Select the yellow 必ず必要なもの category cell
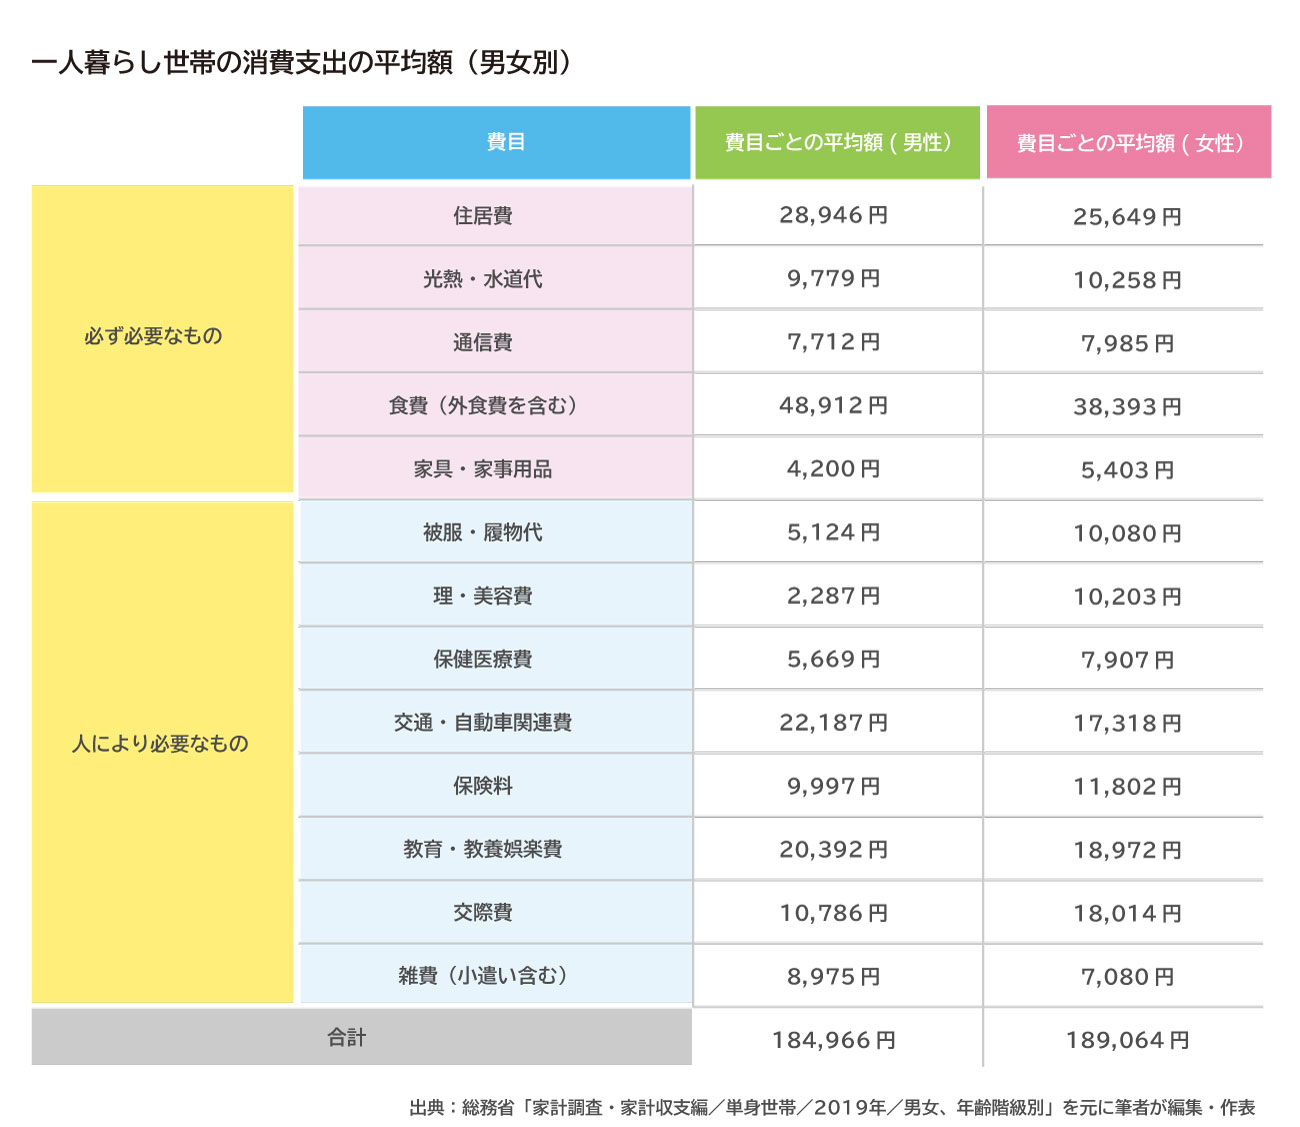The image size is (1300, 1127). [162, 337]
